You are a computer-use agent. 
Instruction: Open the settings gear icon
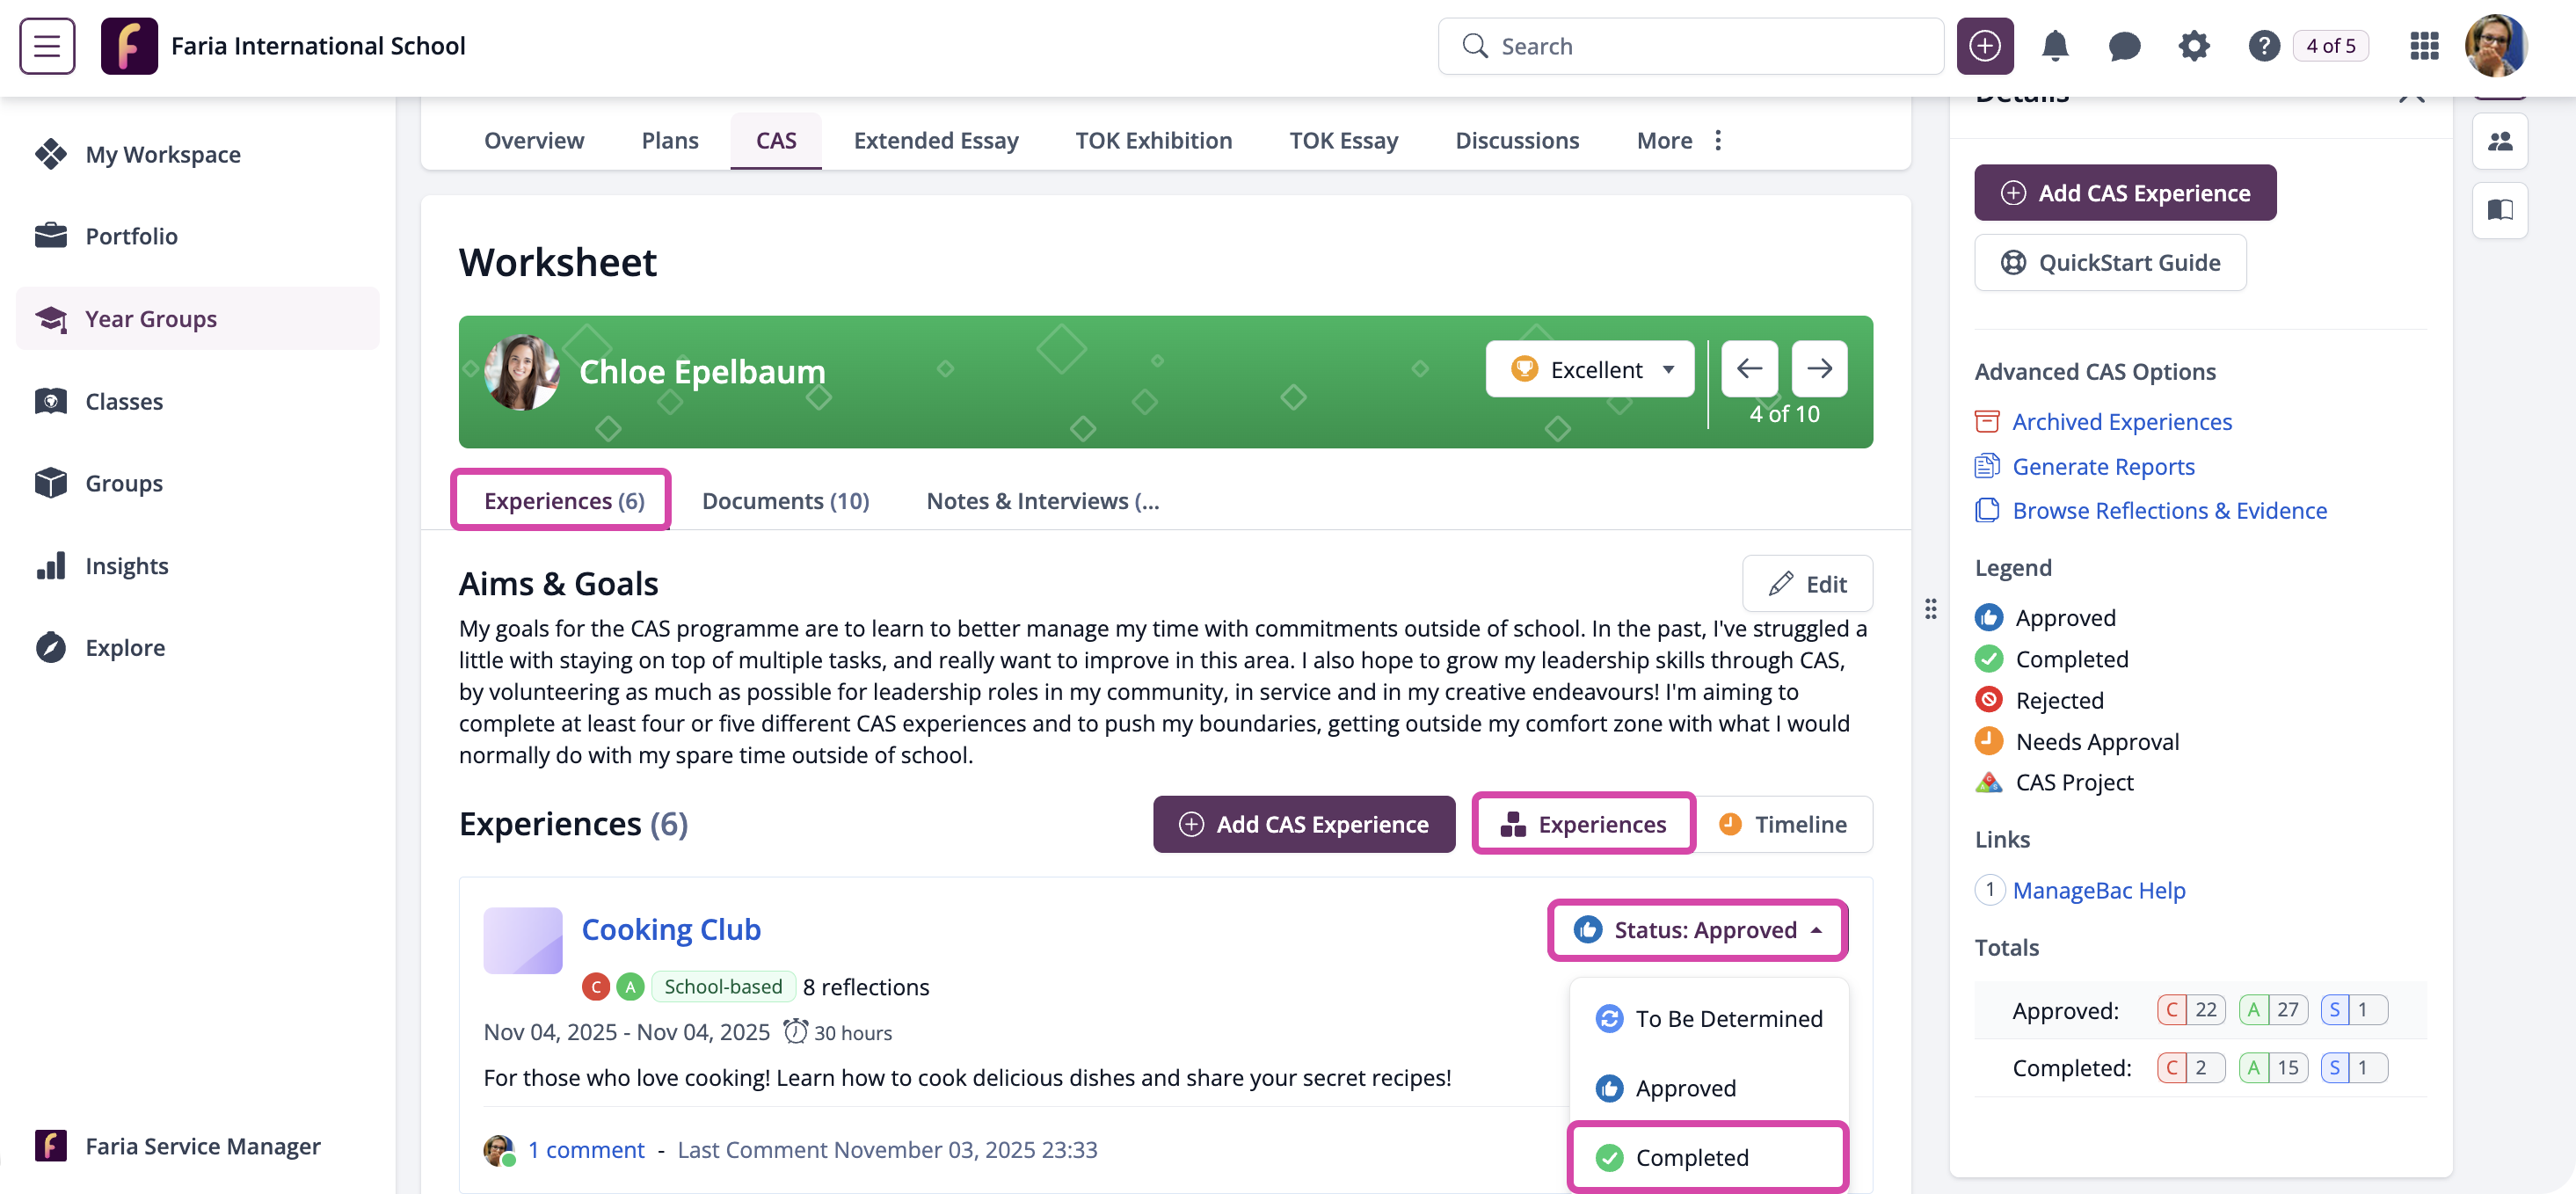(x=2193, y=46)
